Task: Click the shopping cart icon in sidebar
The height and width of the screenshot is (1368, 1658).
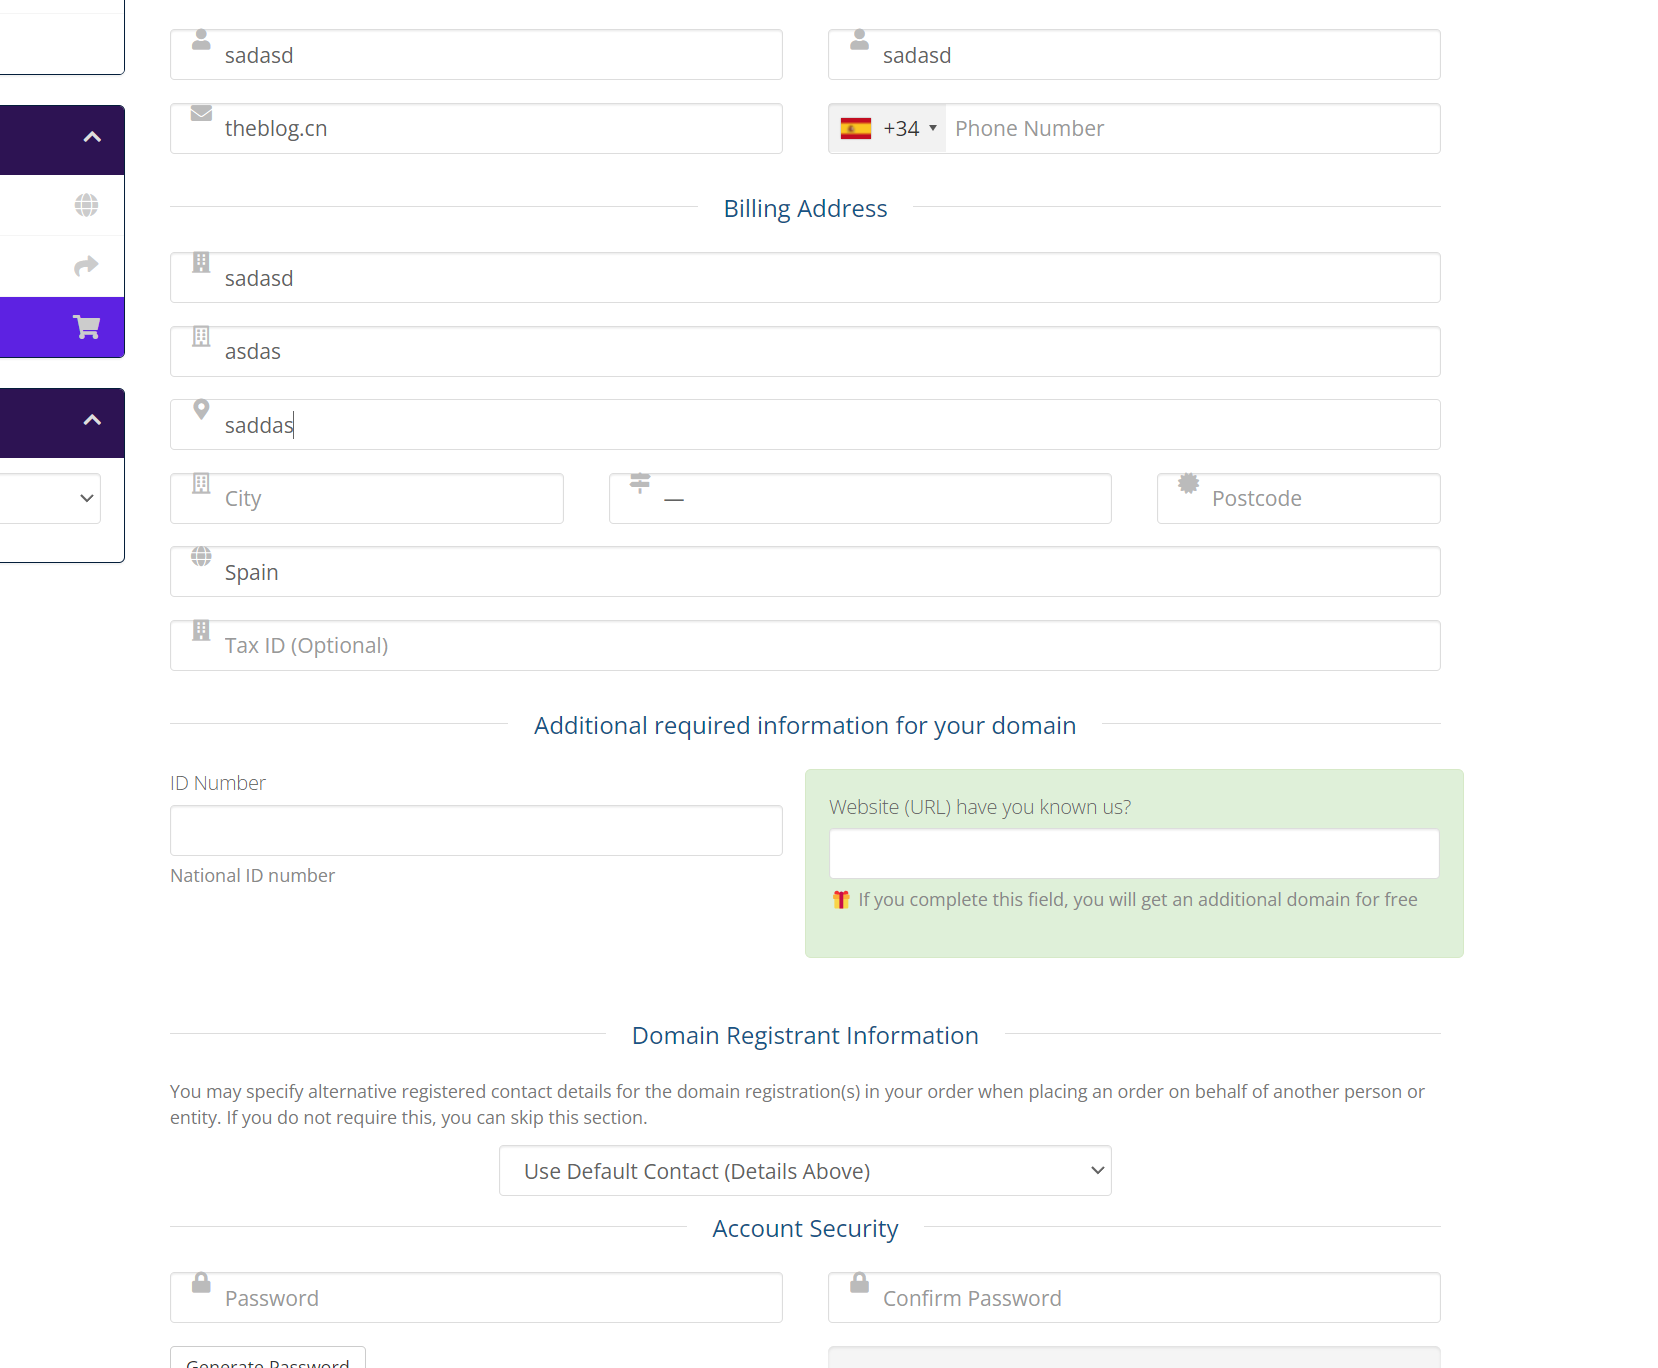Action: tap(87, 327)
